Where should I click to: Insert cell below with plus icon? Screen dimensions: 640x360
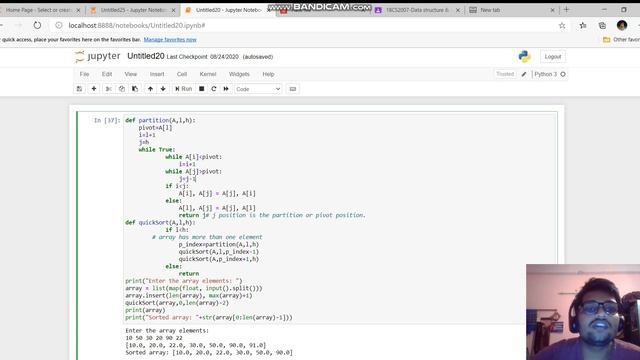pos(94,89)
